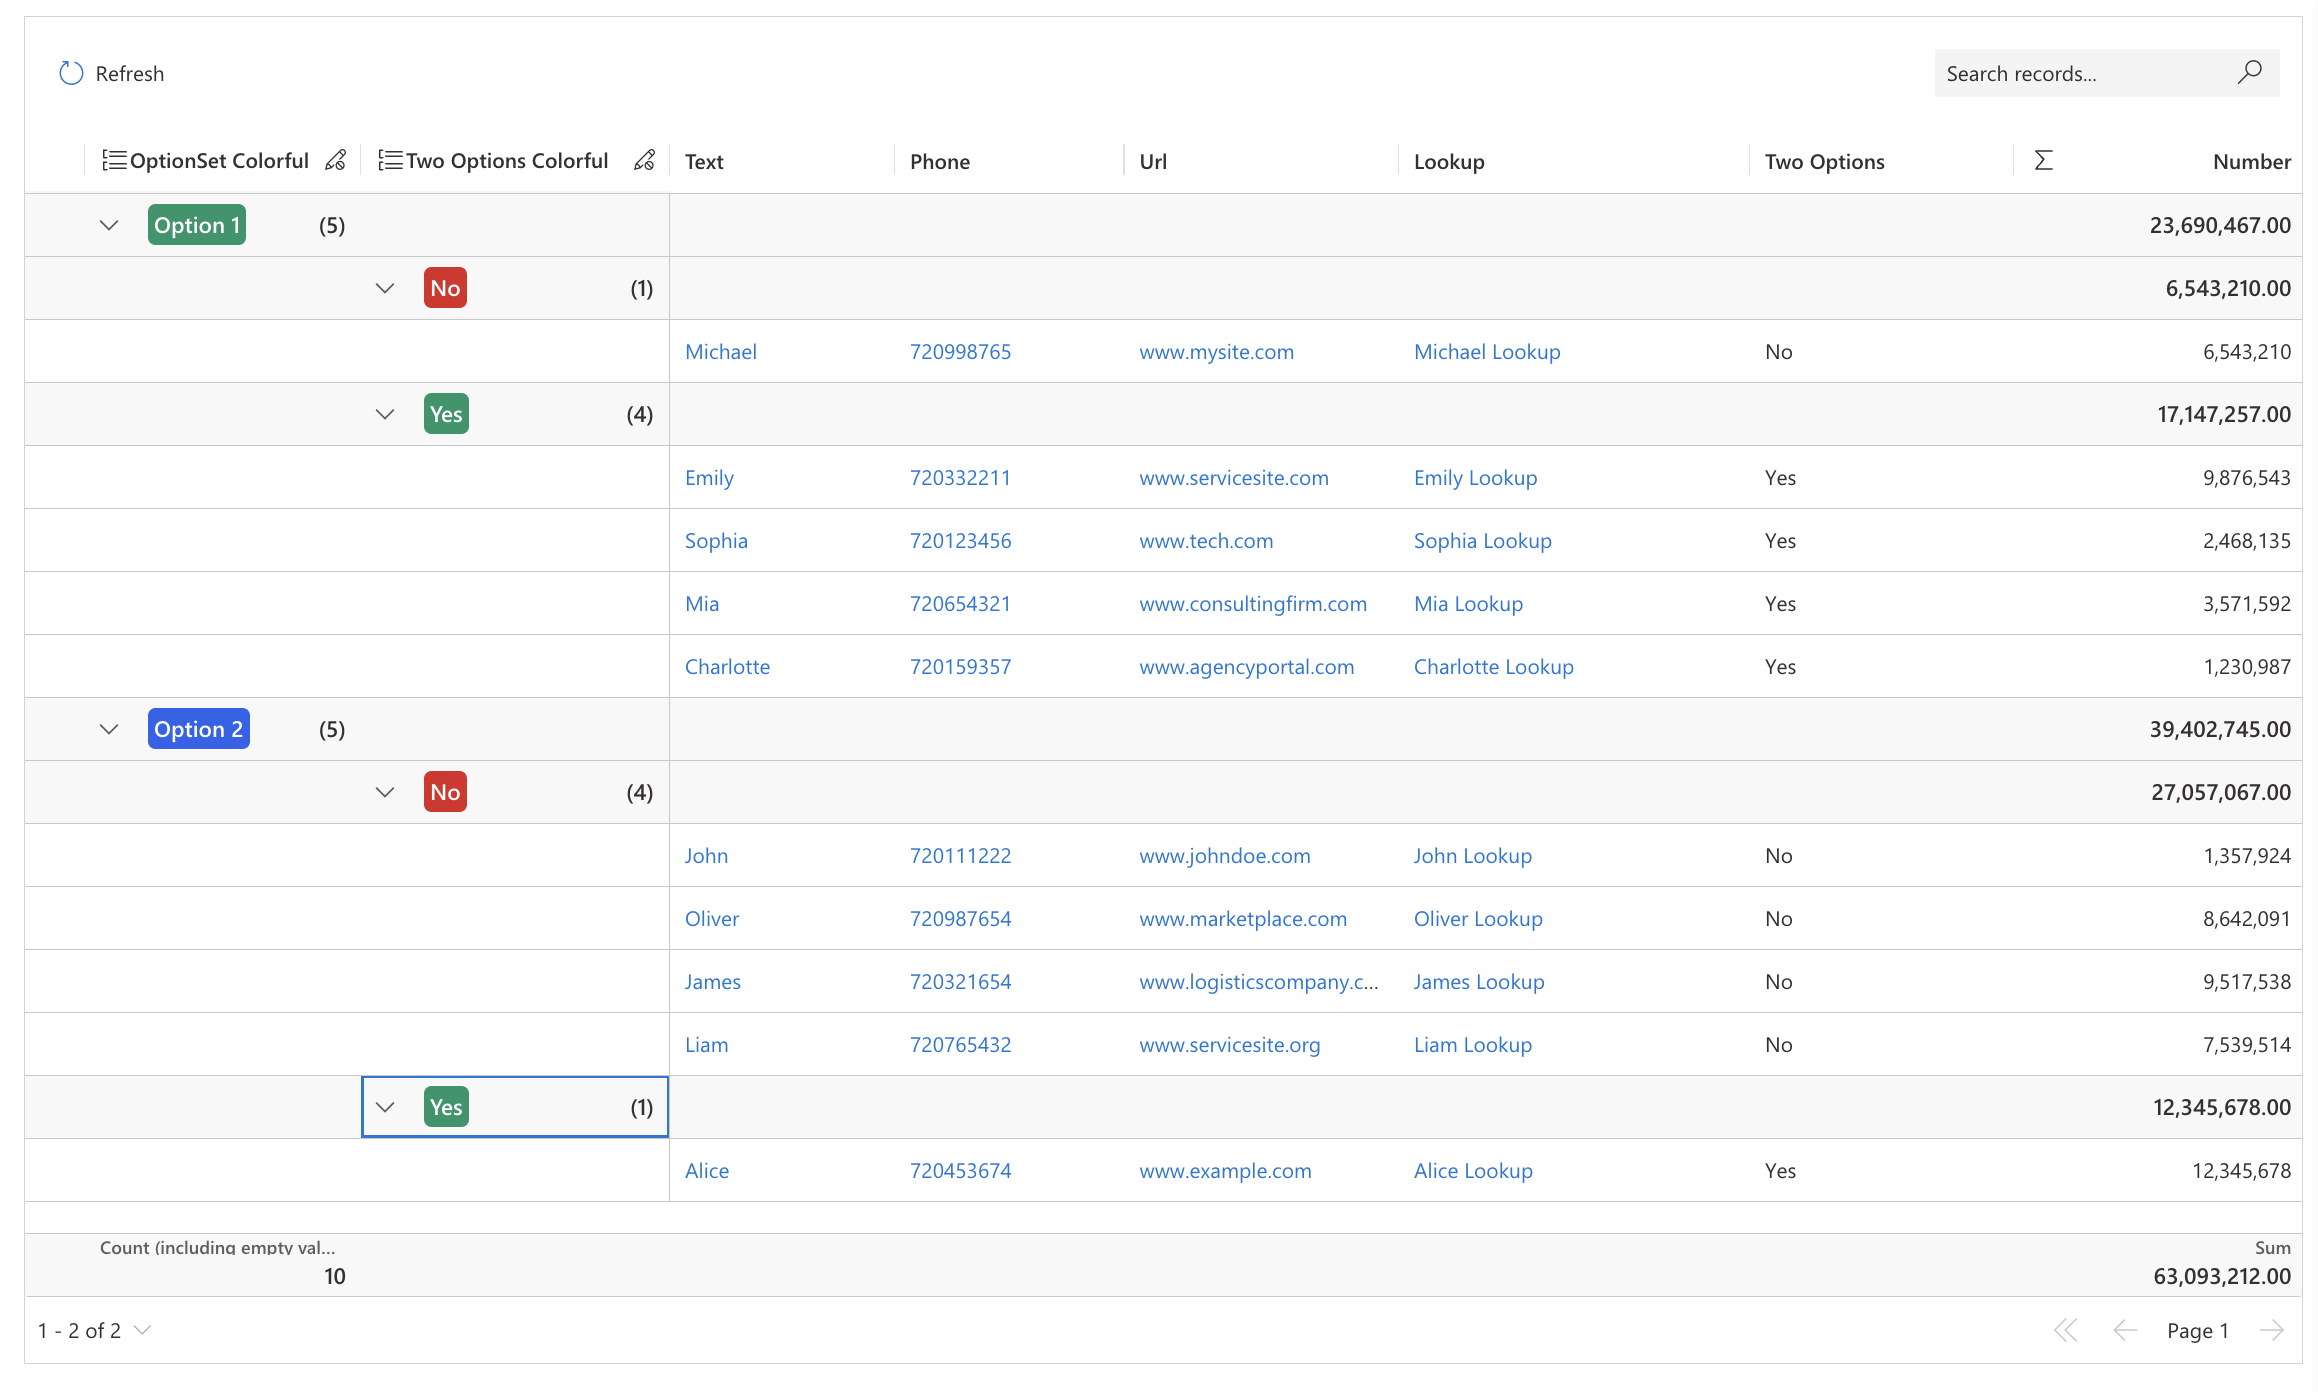Click the paint icon beside OptionSet Colorful
This screenshot has width=2318, height=1392.
(336, 161)
